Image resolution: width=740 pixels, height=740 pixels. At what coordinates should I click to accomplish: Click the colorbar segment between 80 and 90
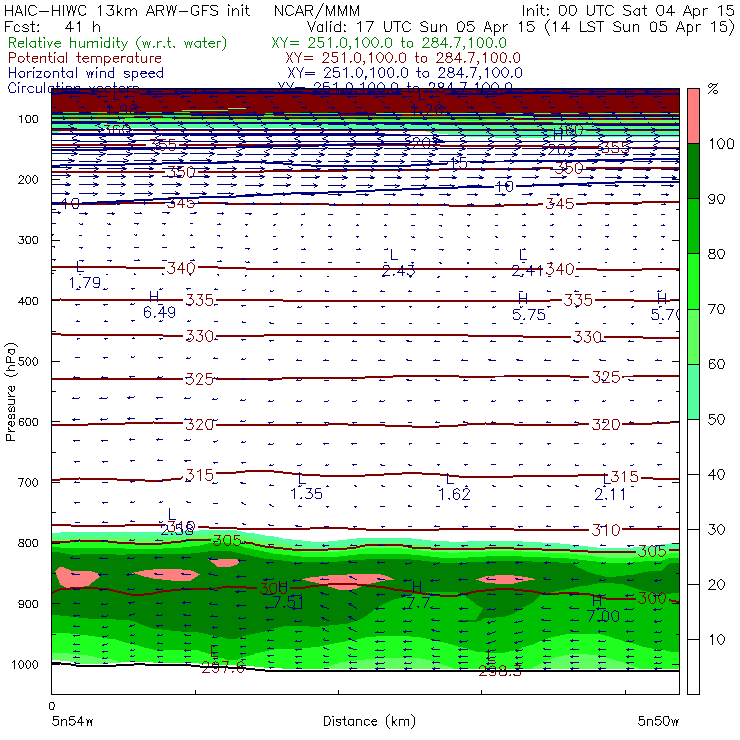click(693, 226)
